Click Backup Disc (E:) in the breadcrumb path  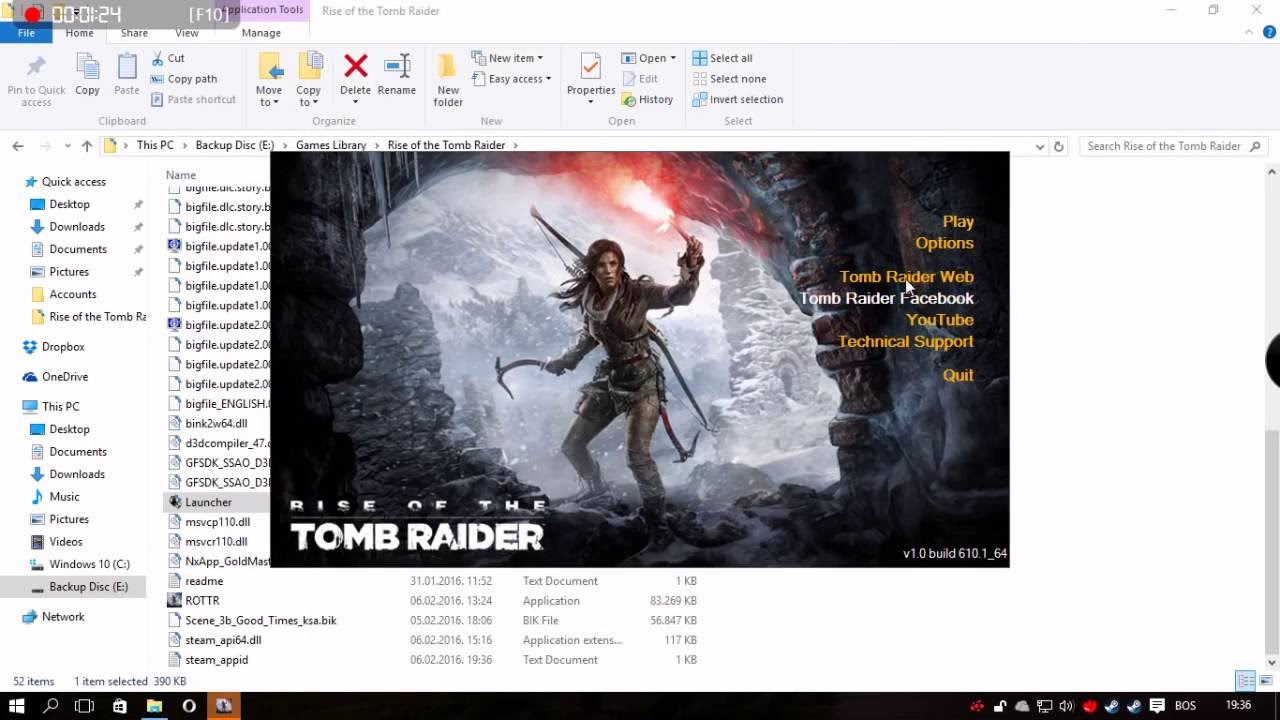pos(234,145)
